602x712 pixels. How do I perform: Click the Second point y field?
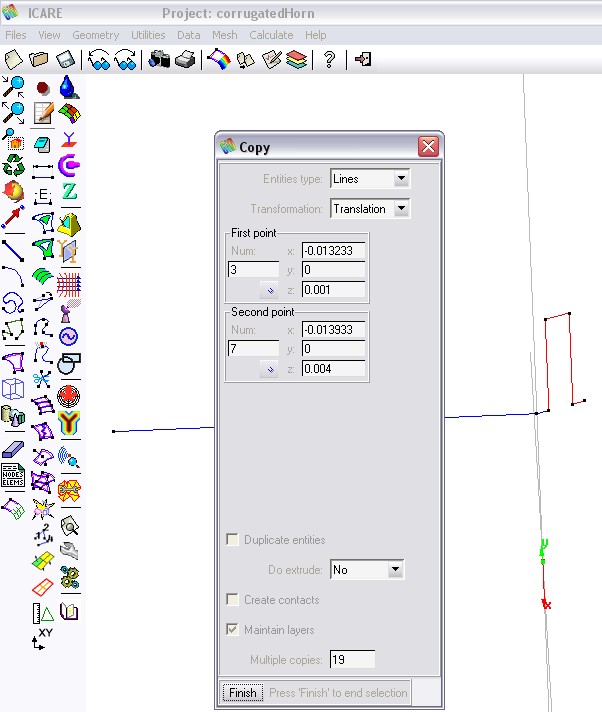[333, 349]
